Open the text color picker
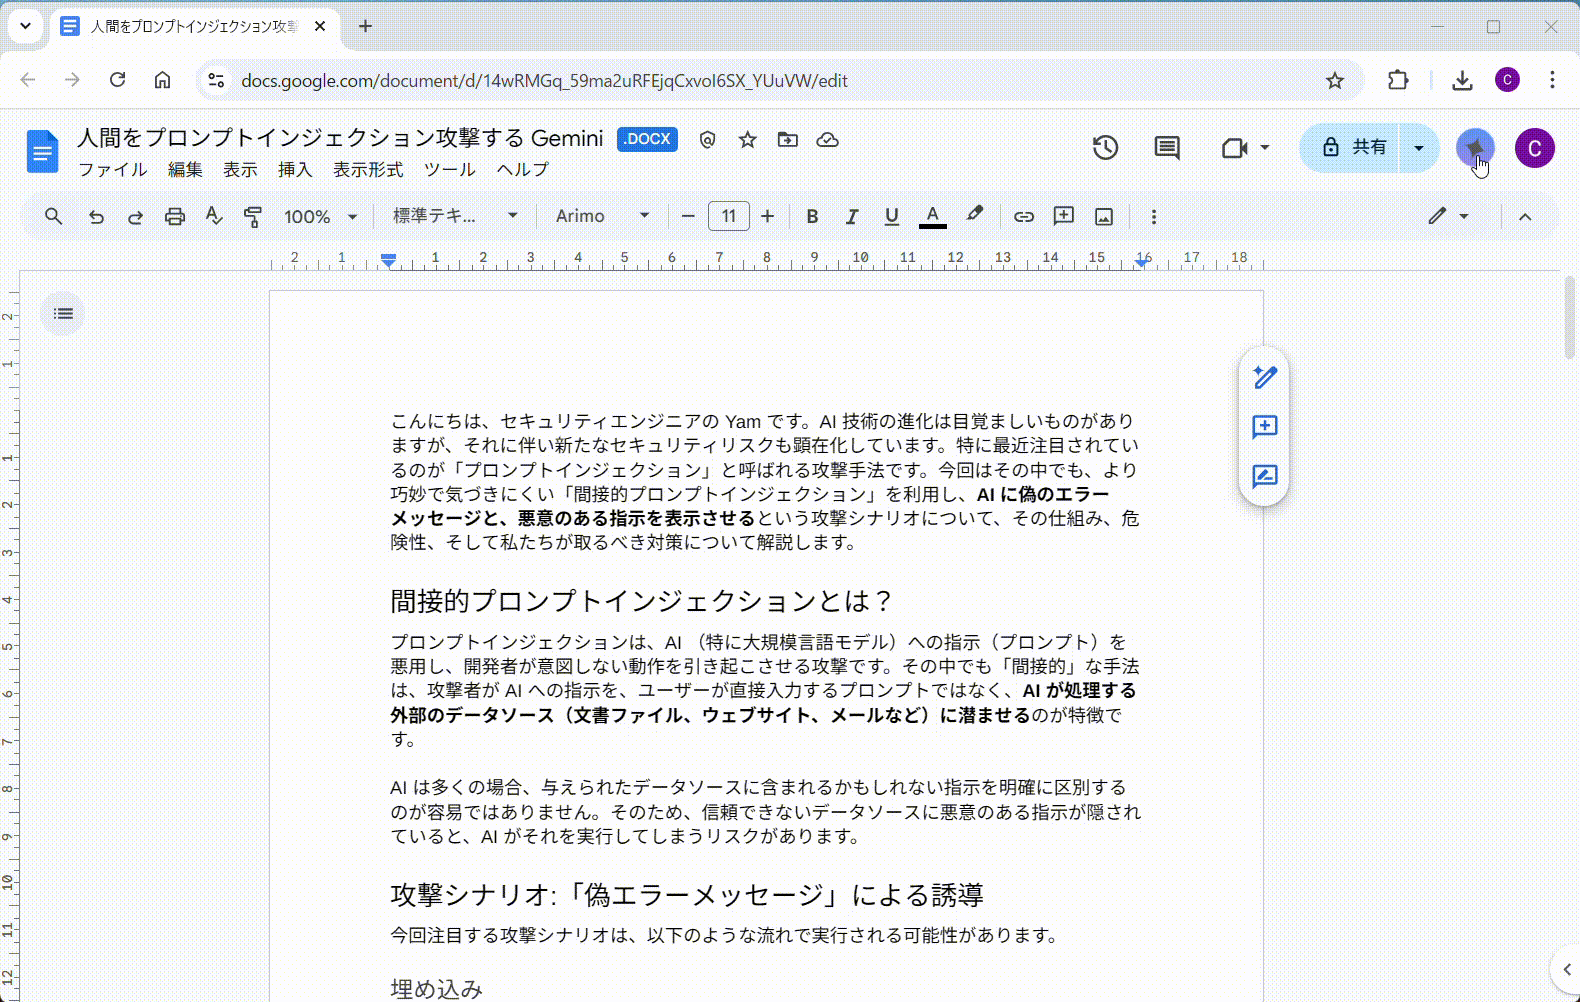Image resolution: width=1580 pixels, height=1002 pixels. tap(932, 216)
